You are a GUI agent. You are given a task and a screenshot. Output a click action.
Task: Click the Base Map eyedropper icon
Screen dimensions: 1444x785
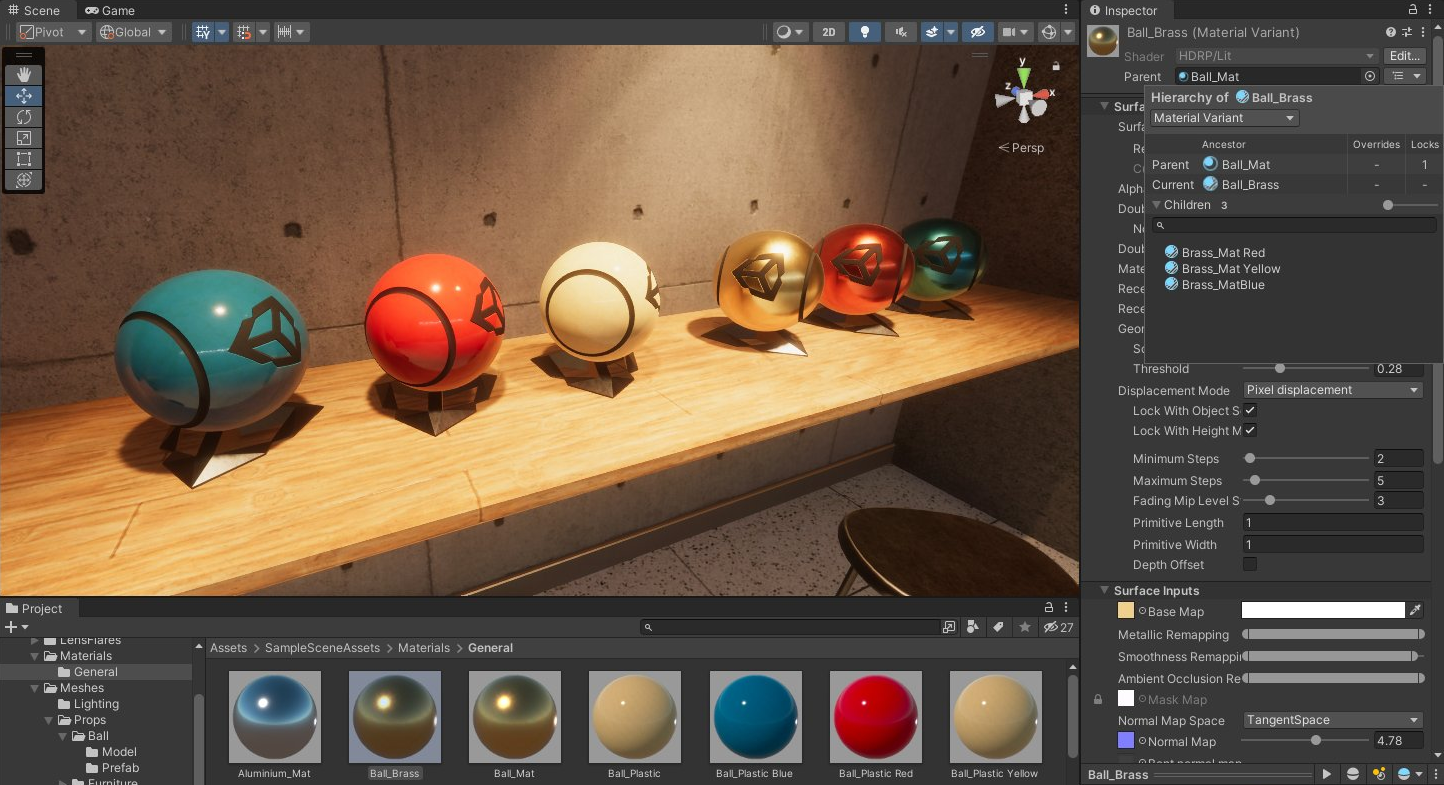1415,611
